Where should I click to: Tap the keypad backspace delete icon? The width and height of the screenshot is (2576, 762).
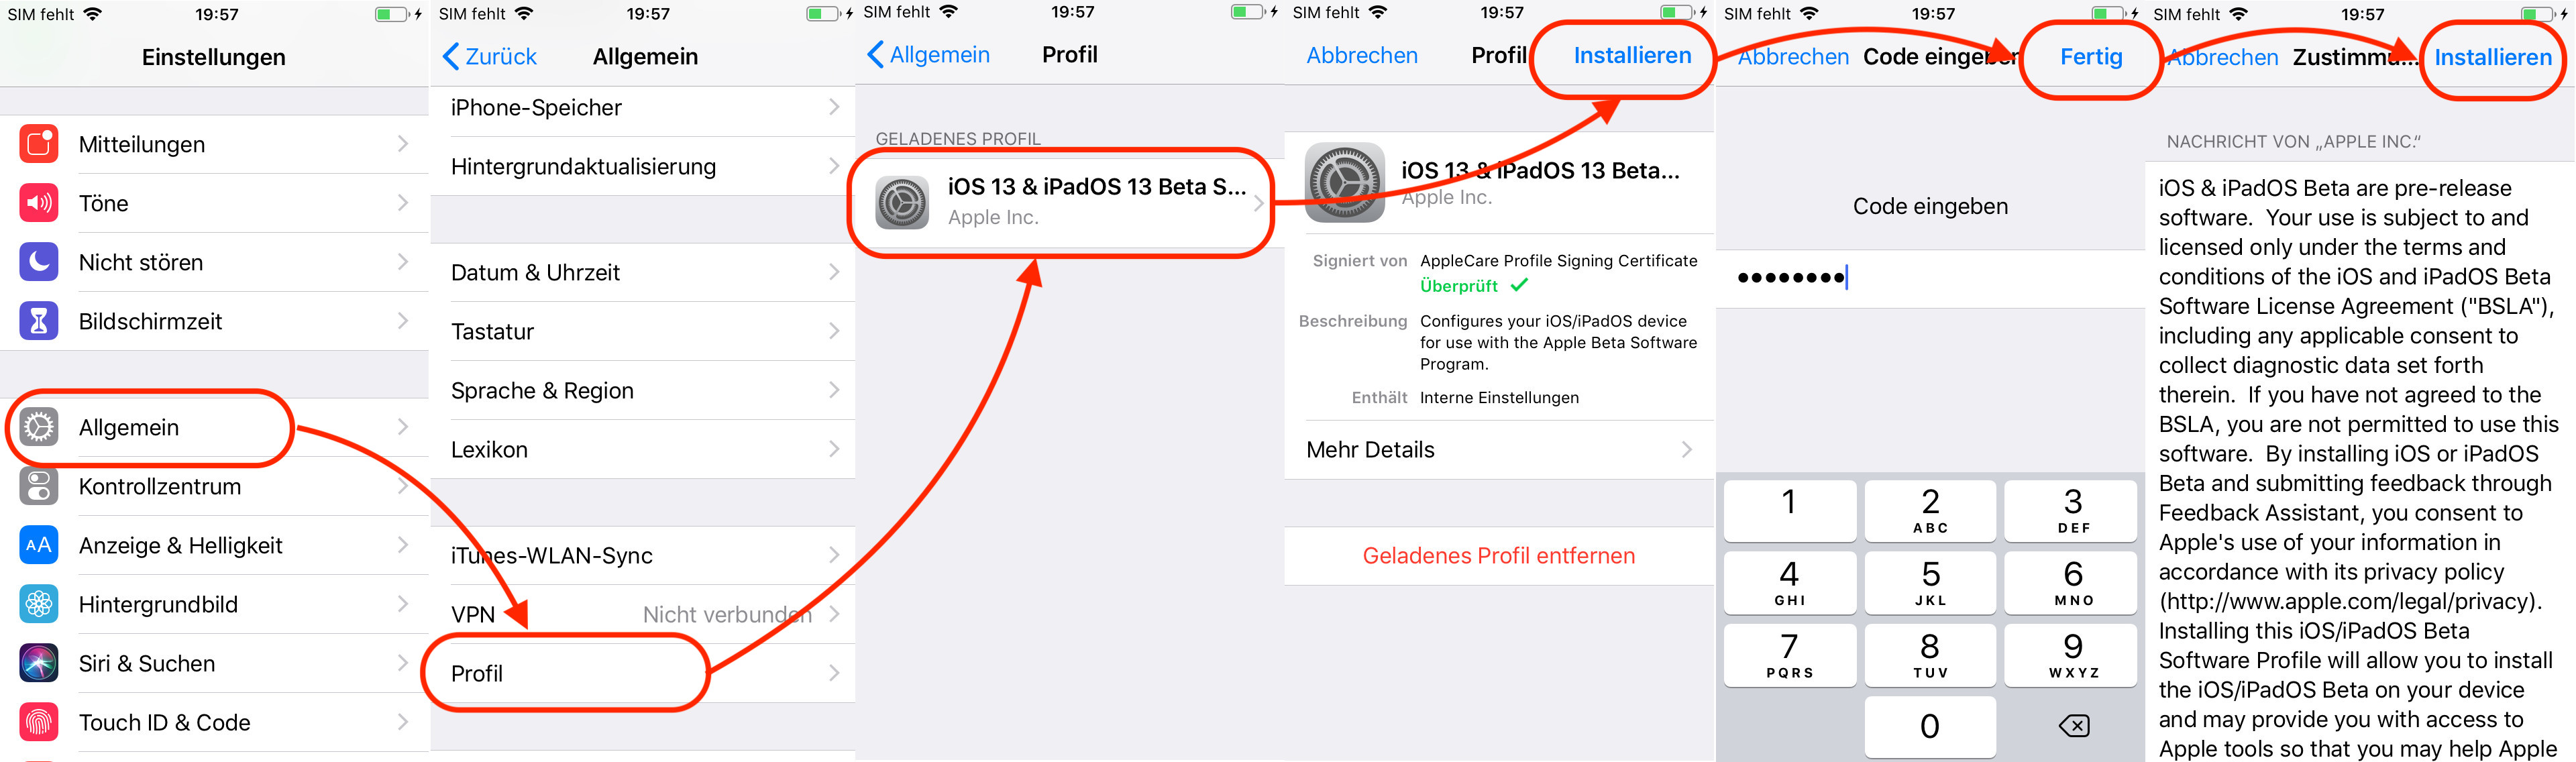tap(2074, 726)
